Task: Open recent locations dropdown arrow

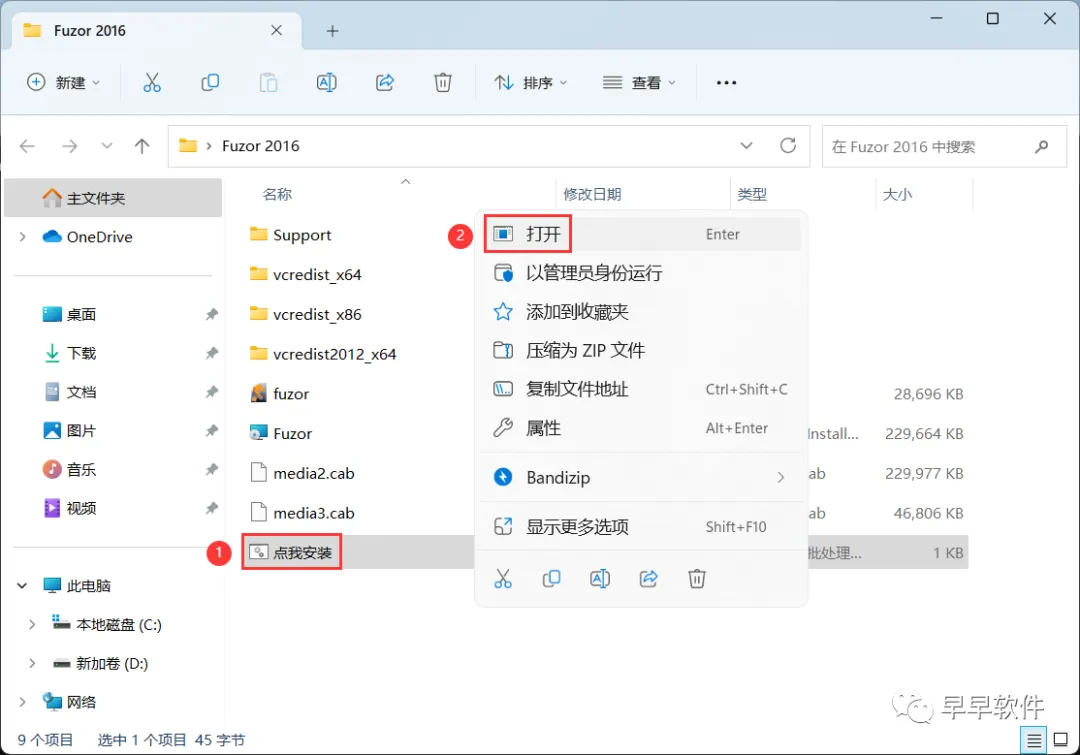Action: [107, 146]
